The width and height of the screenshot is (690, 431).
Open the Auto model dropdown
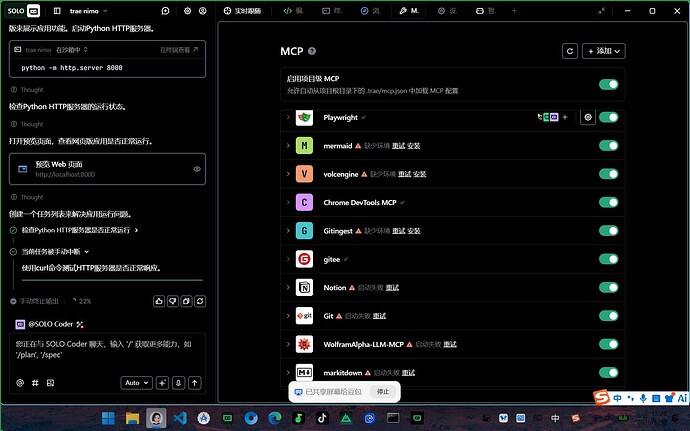pos(136,383)
